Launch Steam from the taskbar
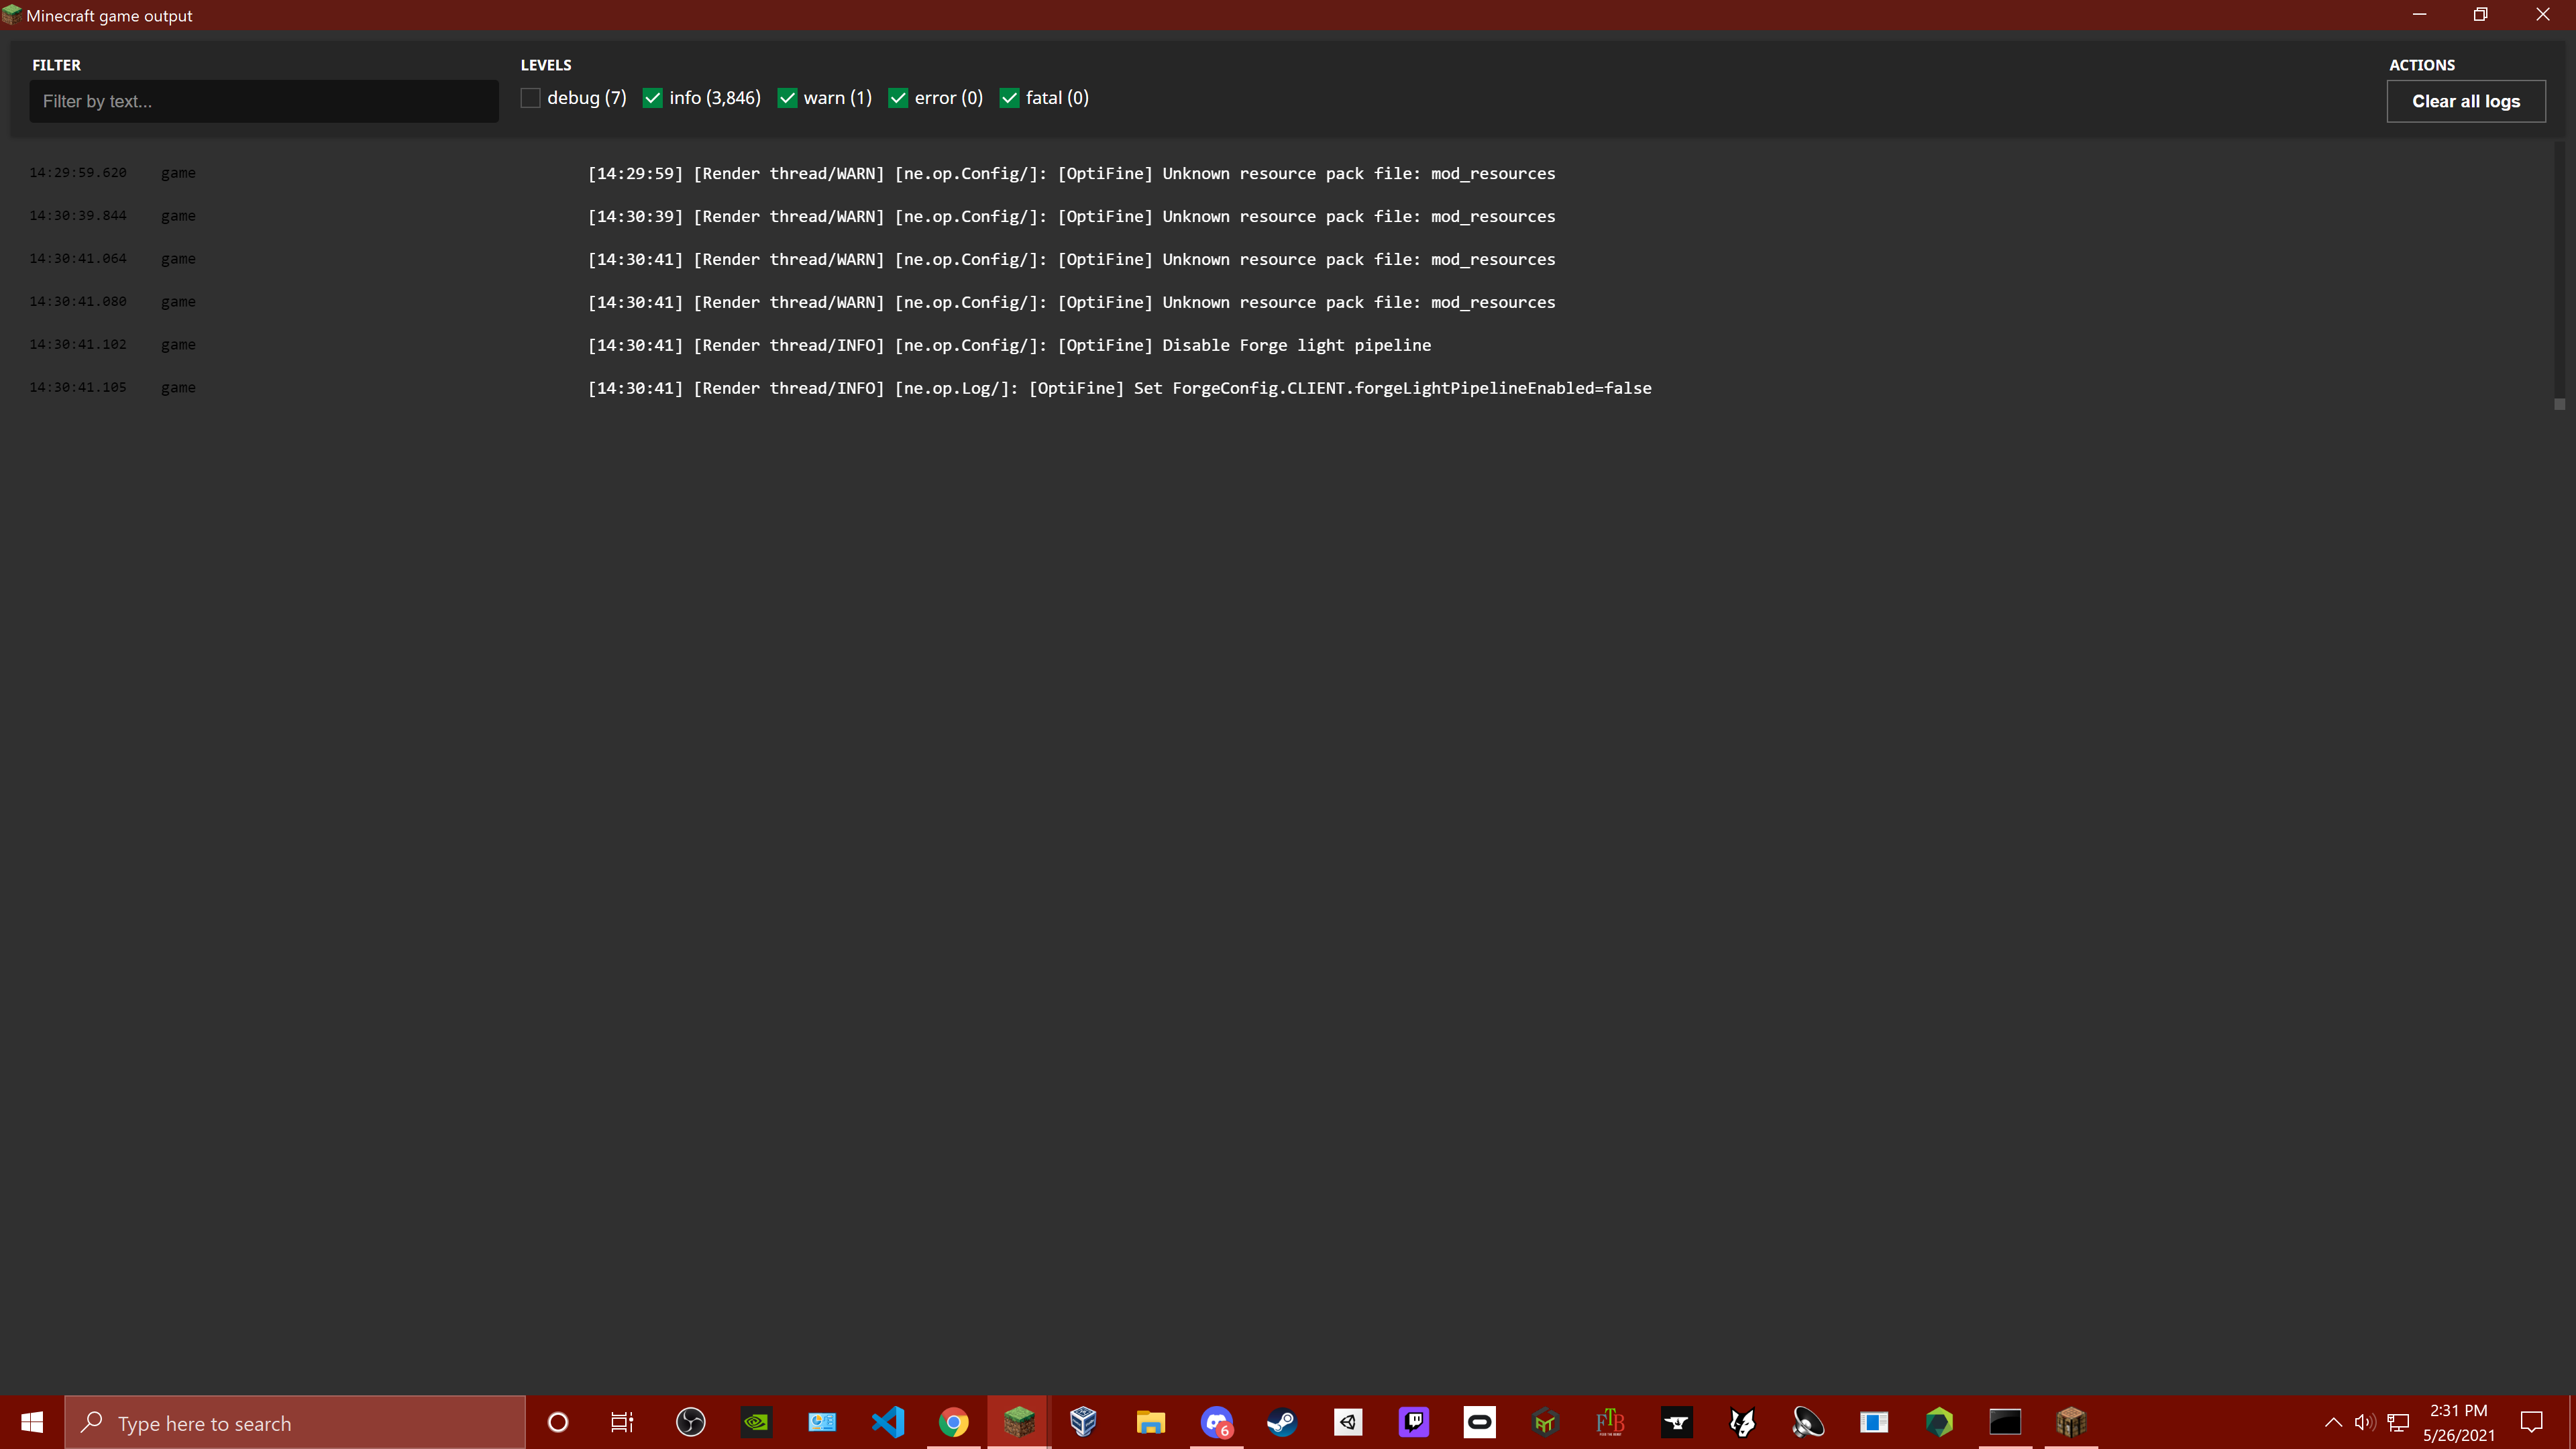2576x1449 pixels. 1282,1422
